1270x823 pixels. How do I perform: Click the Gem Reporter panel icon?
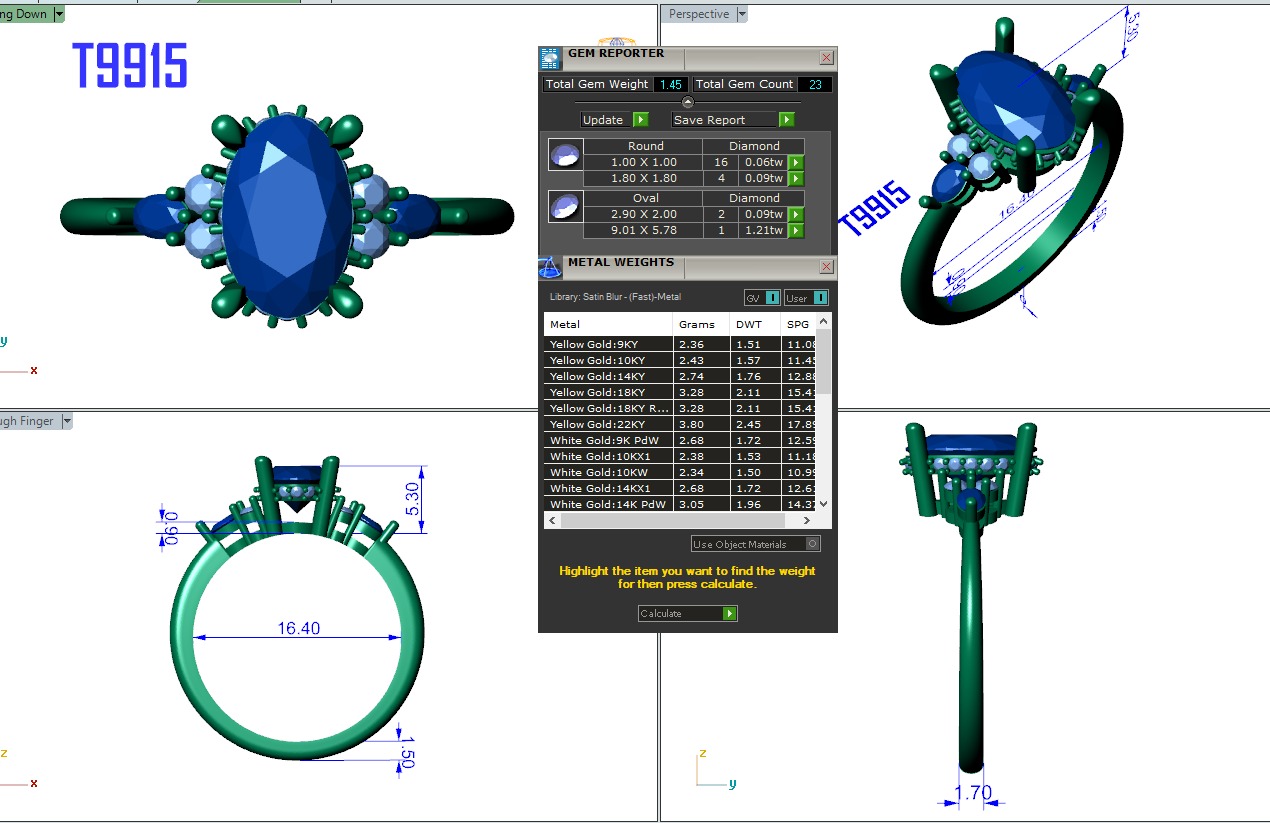550,57
